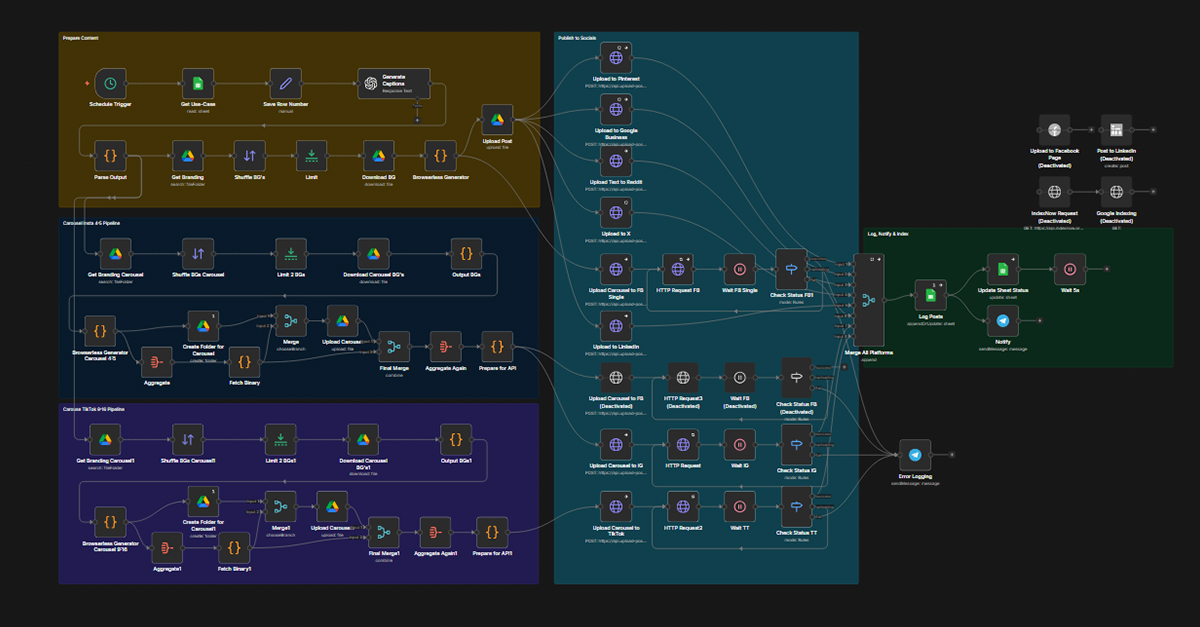
Task: Select the Error Logging Telegram node
Action: [x=914, y=454]
